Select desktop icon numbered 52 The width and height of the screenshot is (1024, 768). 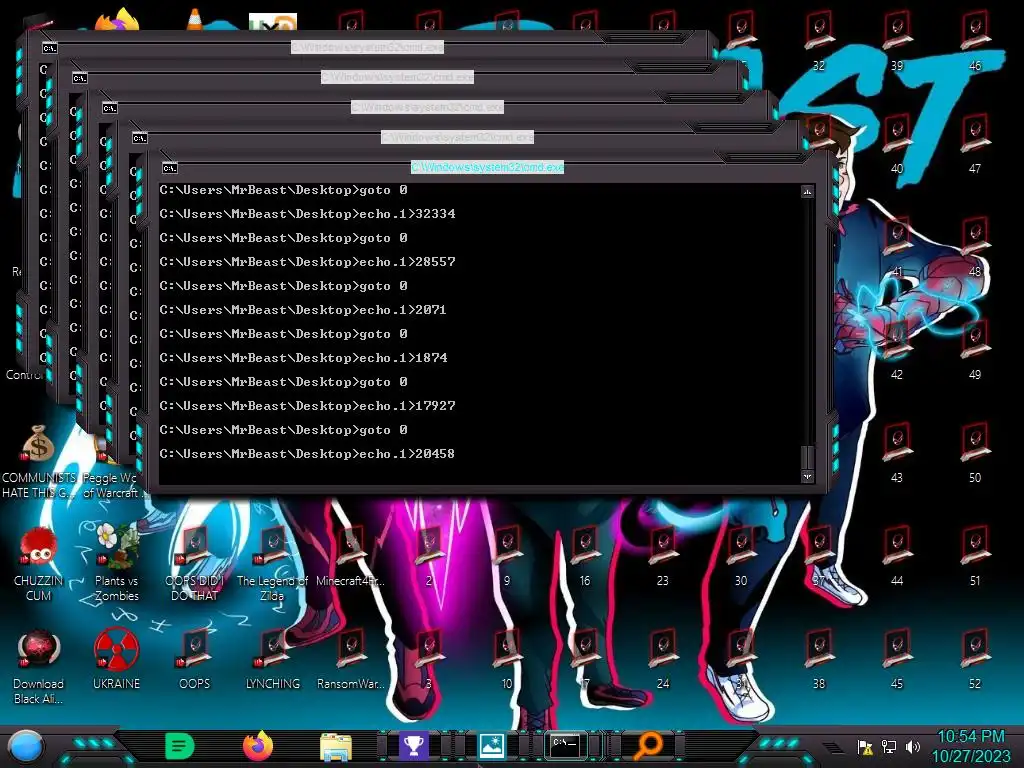pos(975,660)
